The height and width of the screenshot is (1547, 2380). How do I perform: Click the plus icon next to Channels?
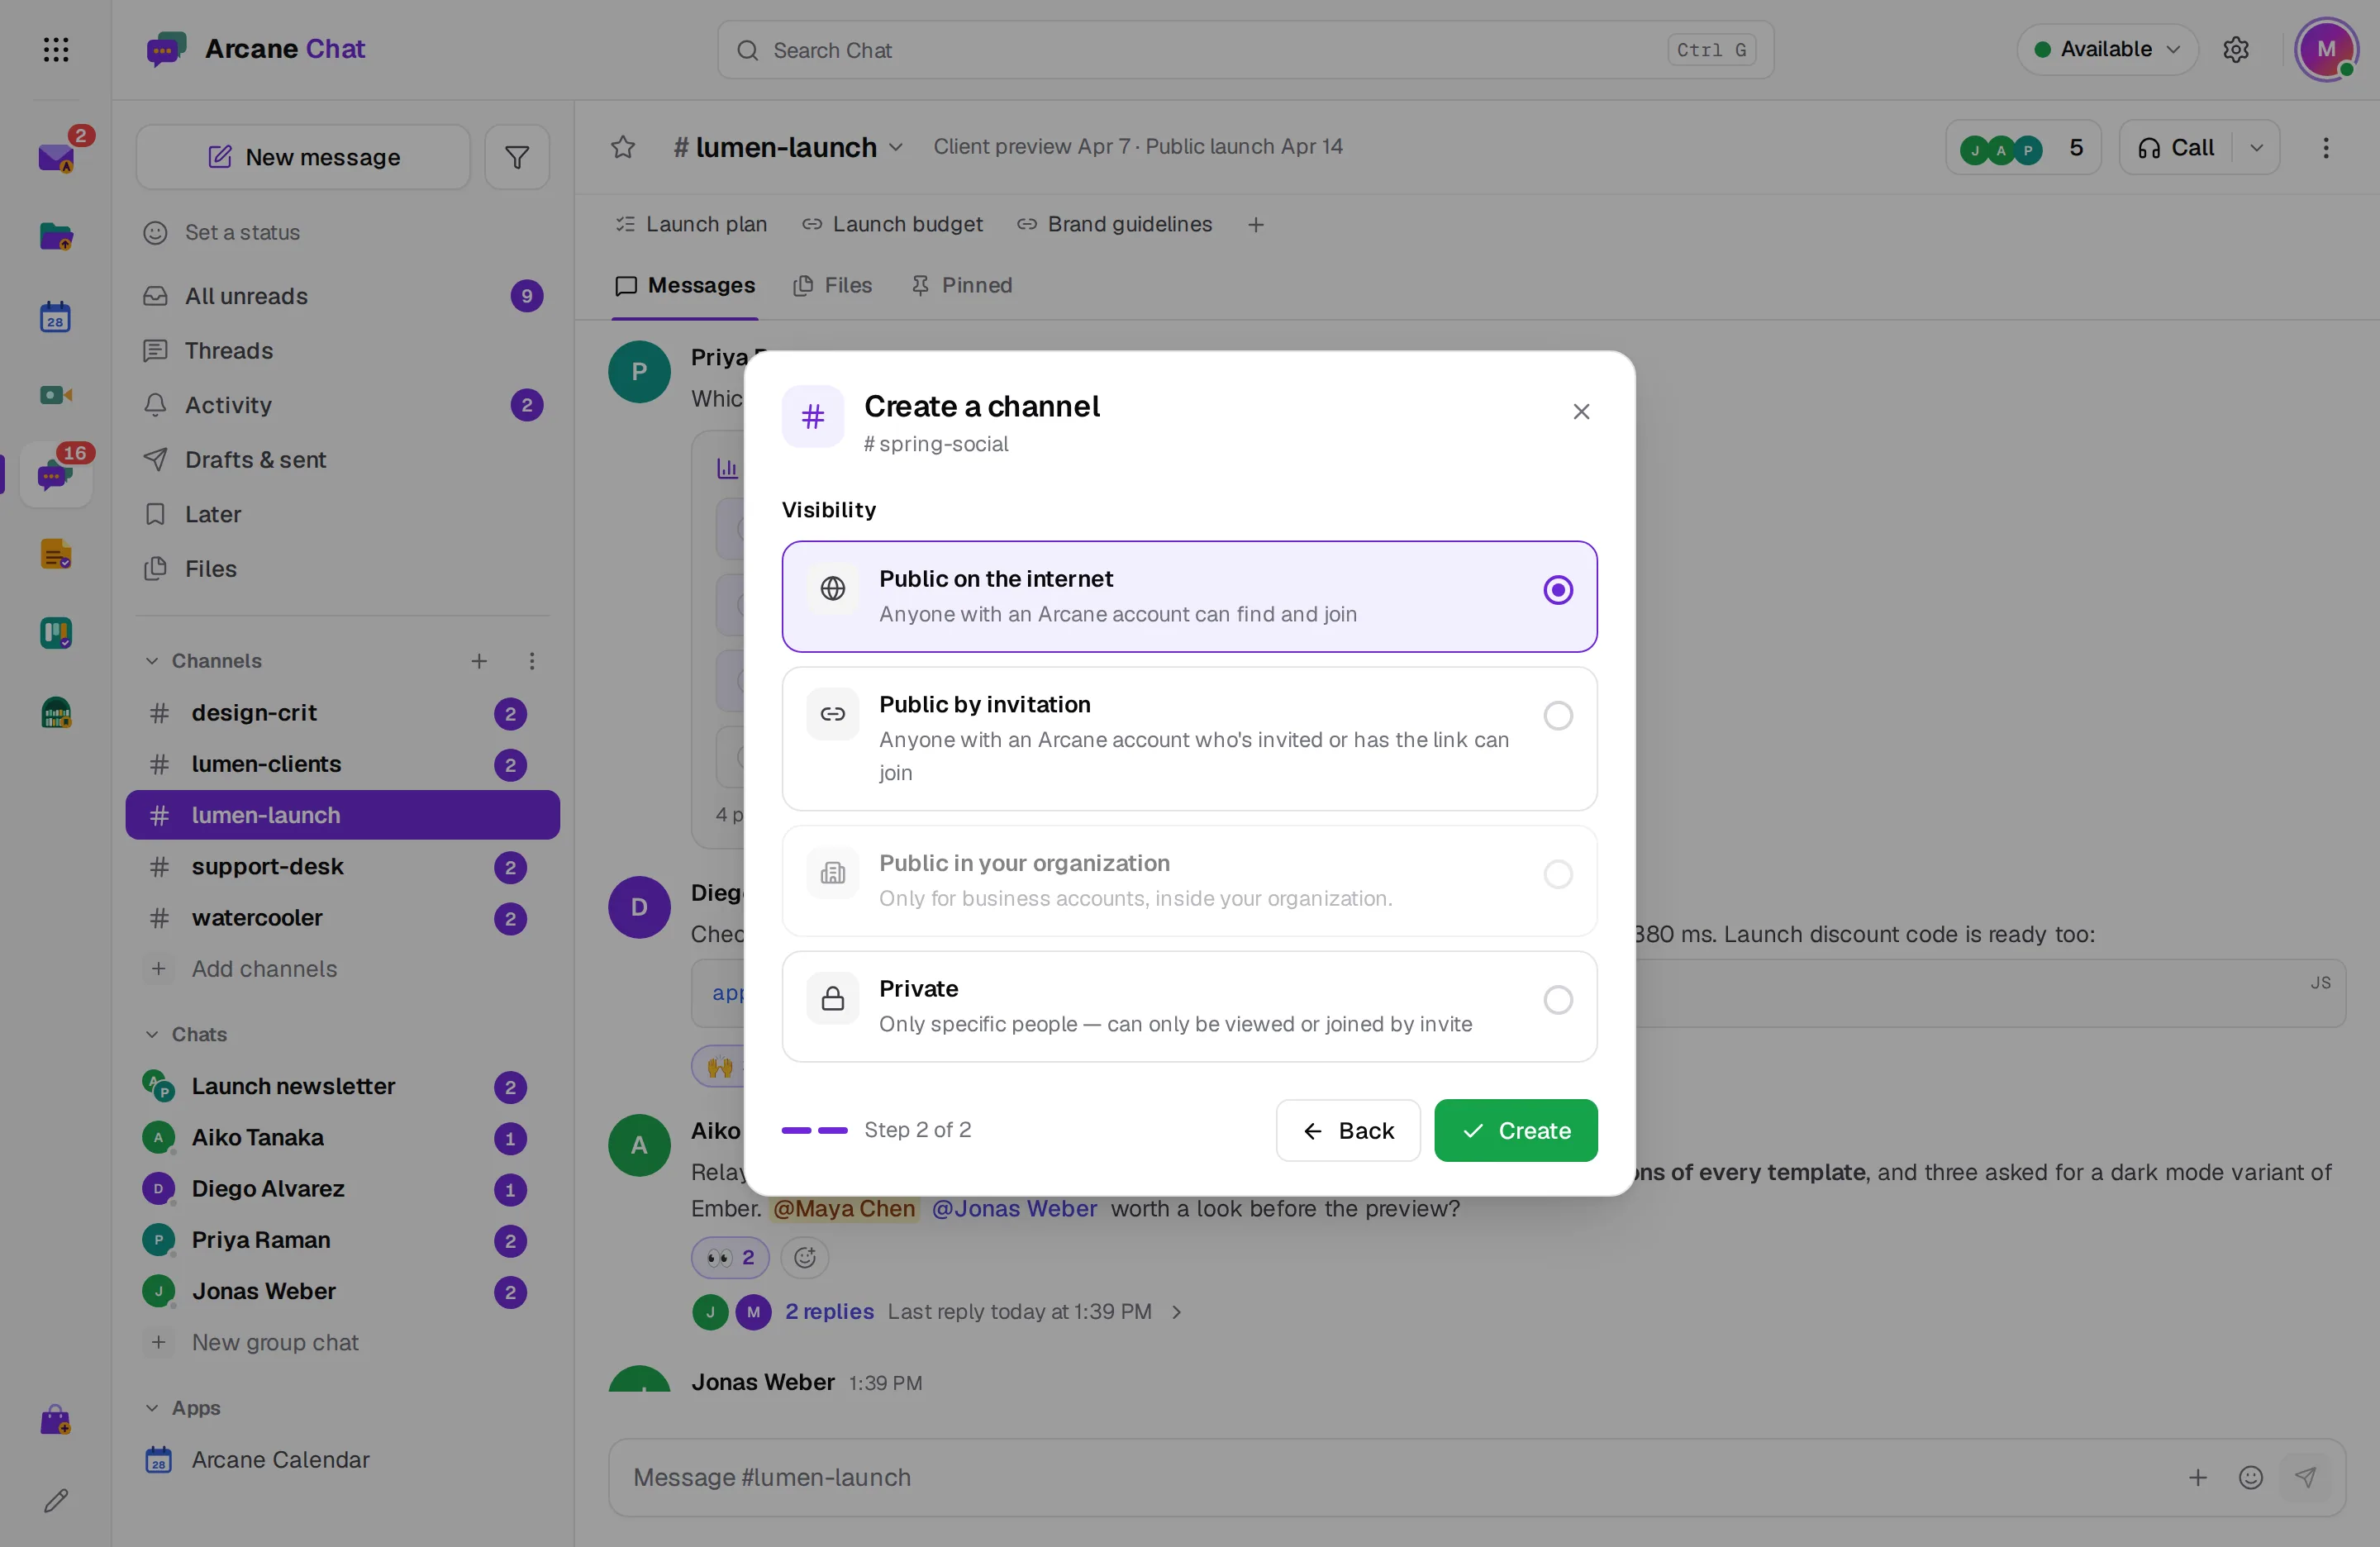(479, 661)
